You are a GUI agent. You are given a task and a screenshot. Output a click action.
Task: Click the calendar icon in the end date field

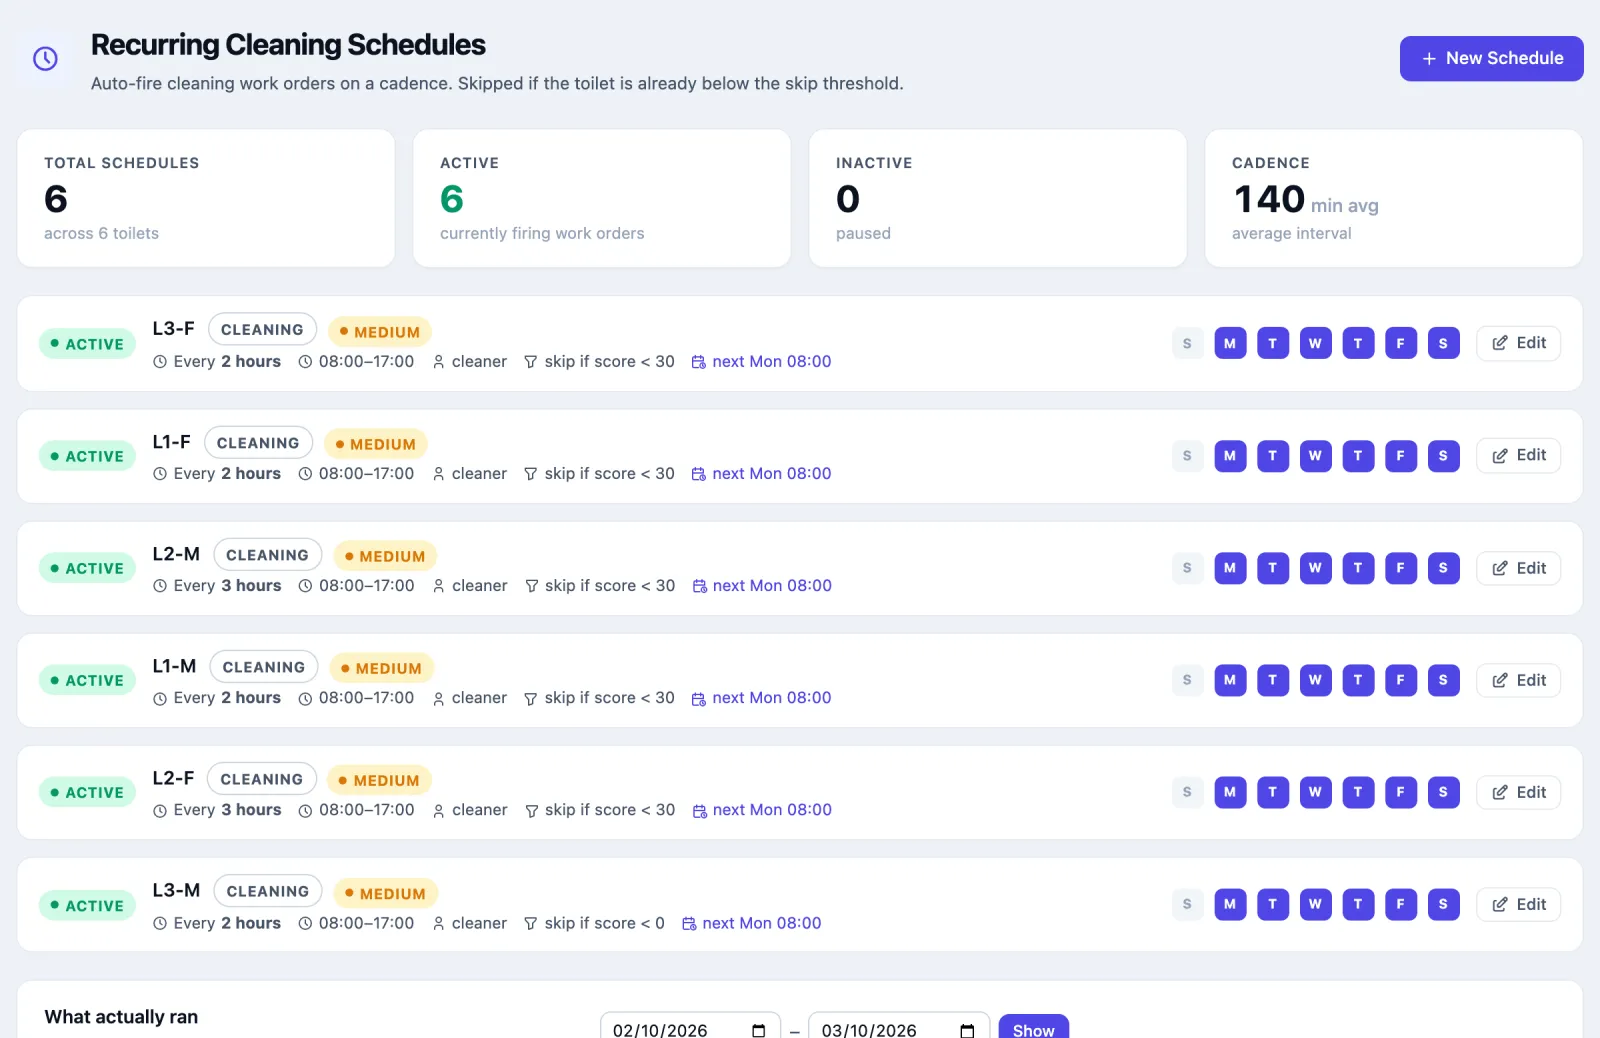967,1030
